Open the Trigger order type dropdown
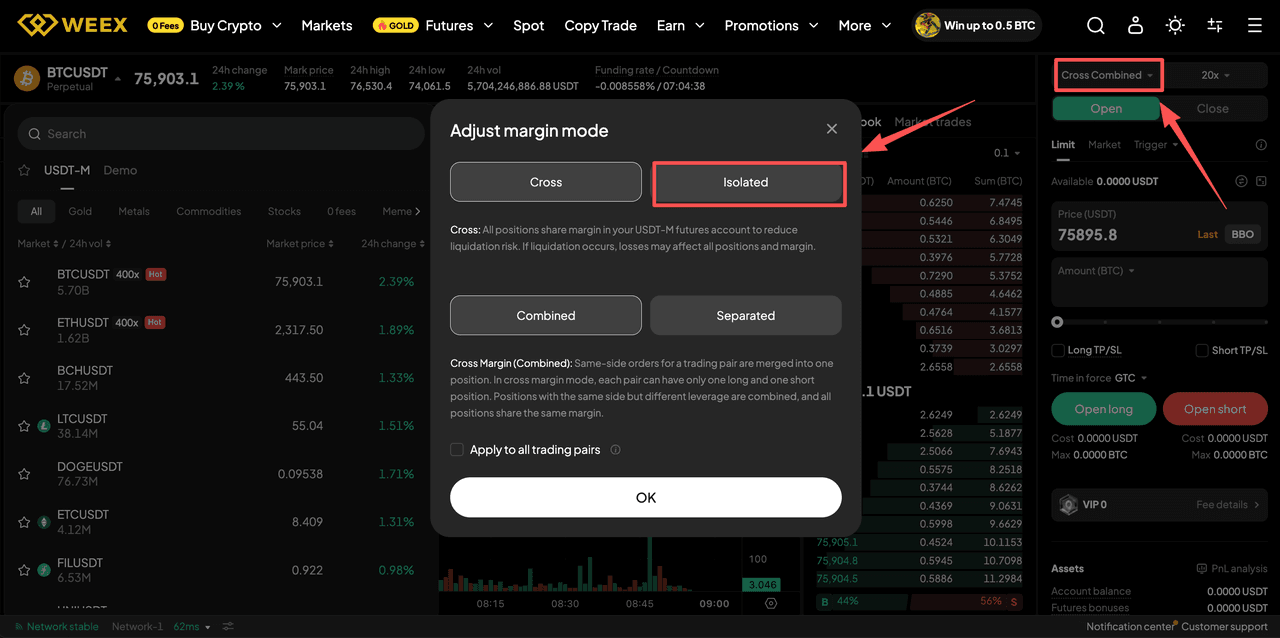Viewport: 1280px width, 638px height. [1155, 145]
